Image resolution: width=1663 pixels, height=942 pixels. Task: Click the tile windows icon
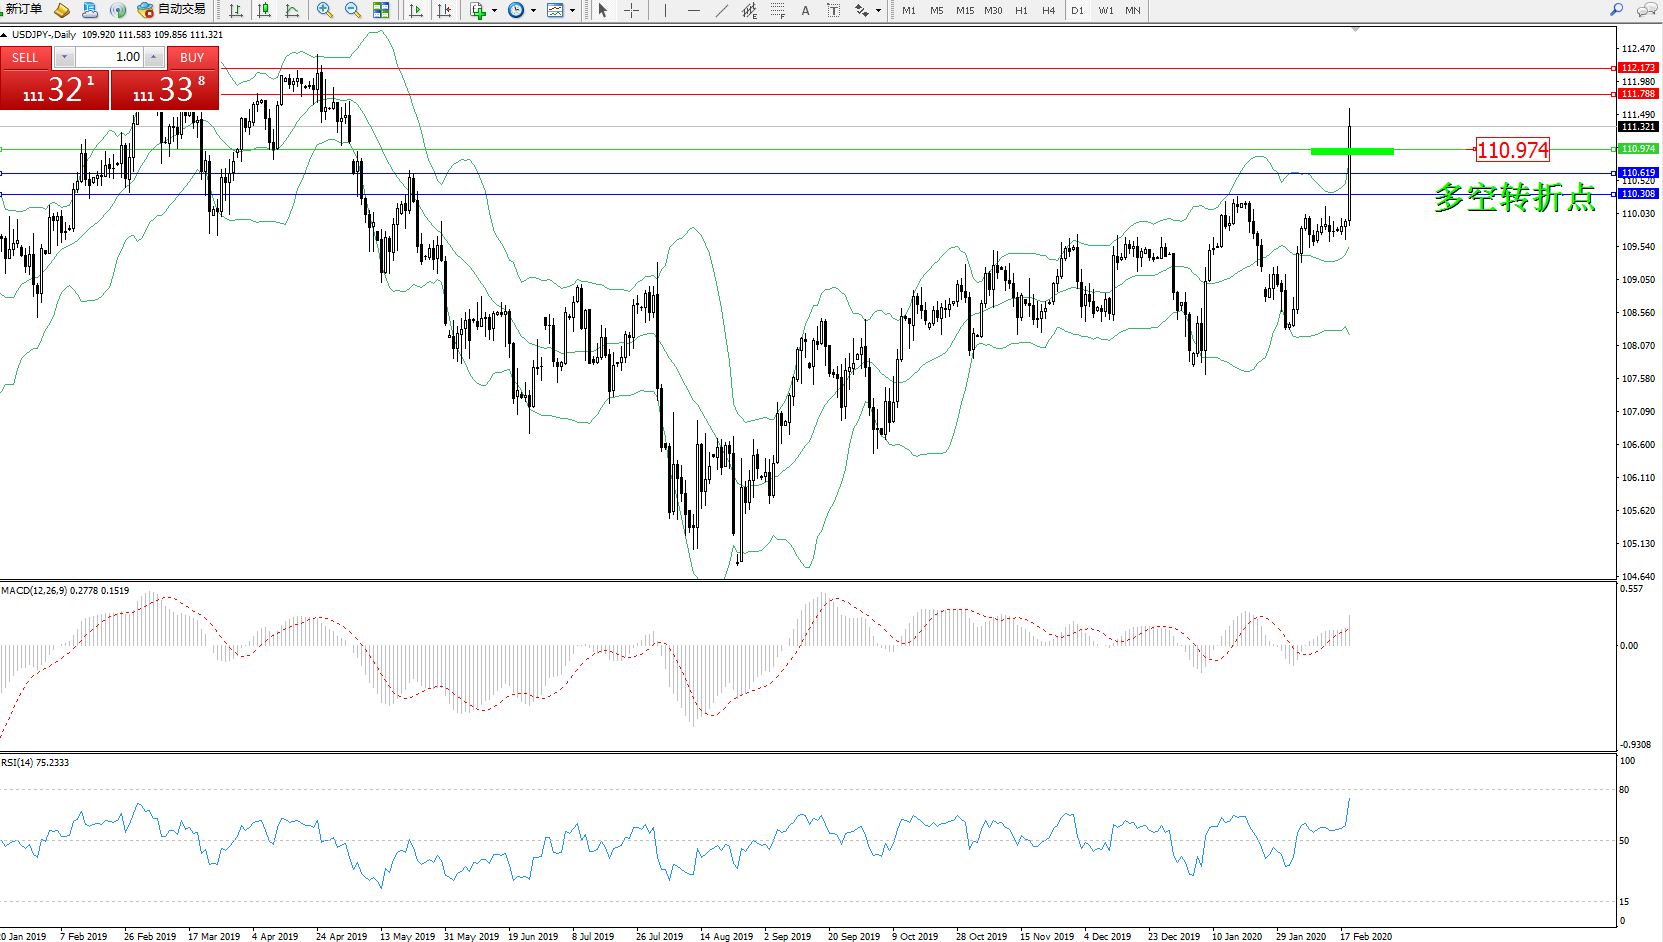pyautogui.click(x=381, y=10)
